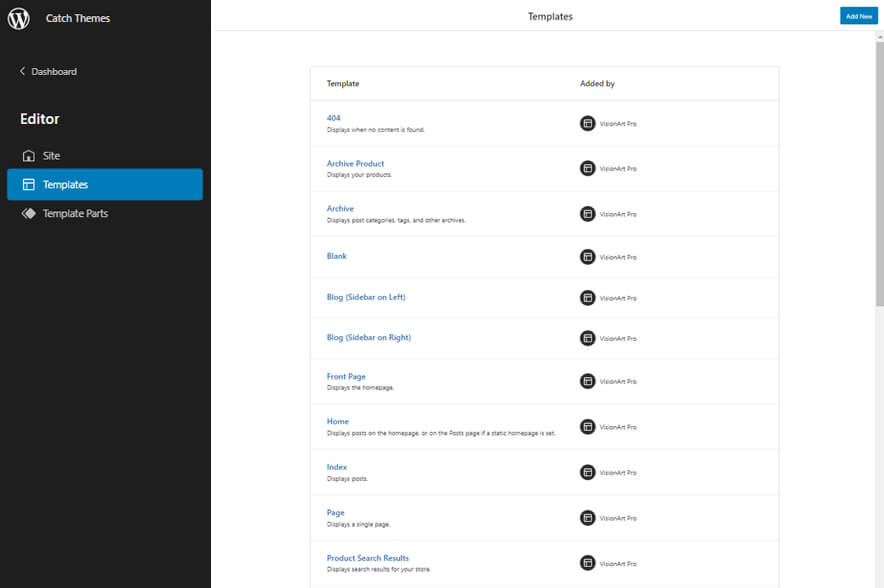The image size is (884, 588).
Task: Open the Blog (Sidebar on Right) template
Action: tap(368, 337)
